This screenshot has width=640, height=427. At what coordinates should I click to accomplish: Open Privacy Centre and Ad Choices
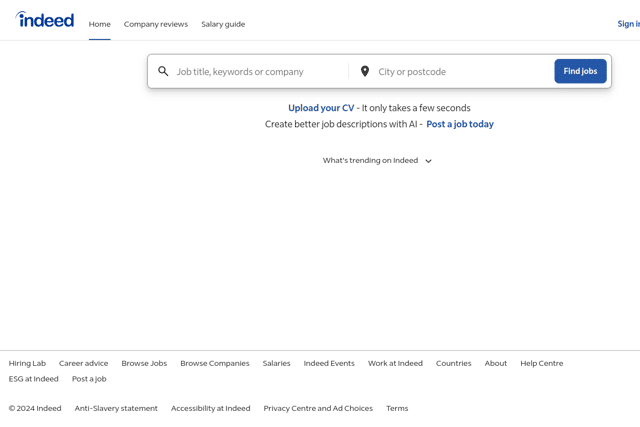(318, 408)
